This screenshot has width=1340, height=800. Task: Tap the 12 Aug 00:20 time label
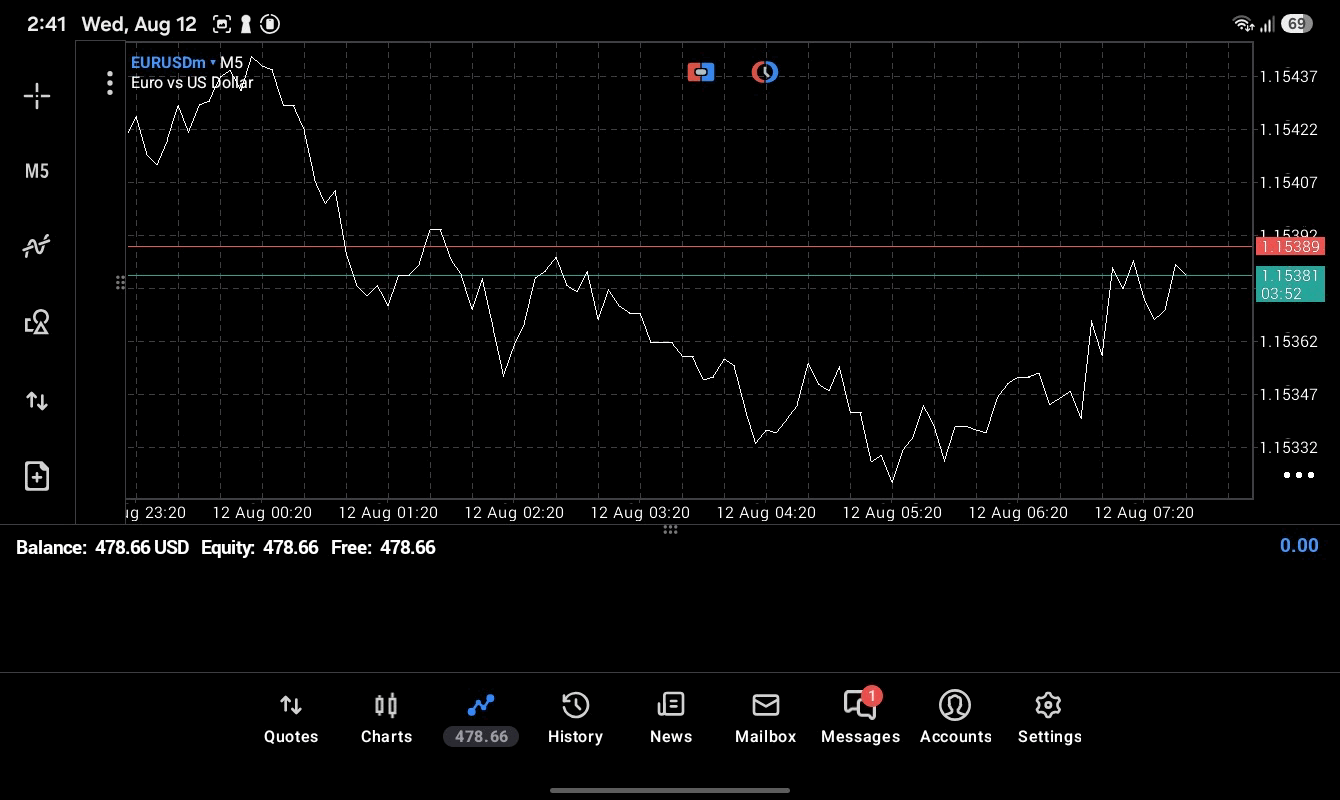[262, 512]
